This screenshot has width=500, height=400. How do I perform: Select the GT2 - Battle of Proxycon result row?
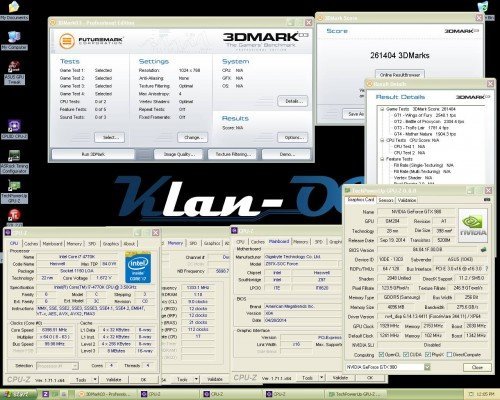pyautogui.click(x=429, y=122)
